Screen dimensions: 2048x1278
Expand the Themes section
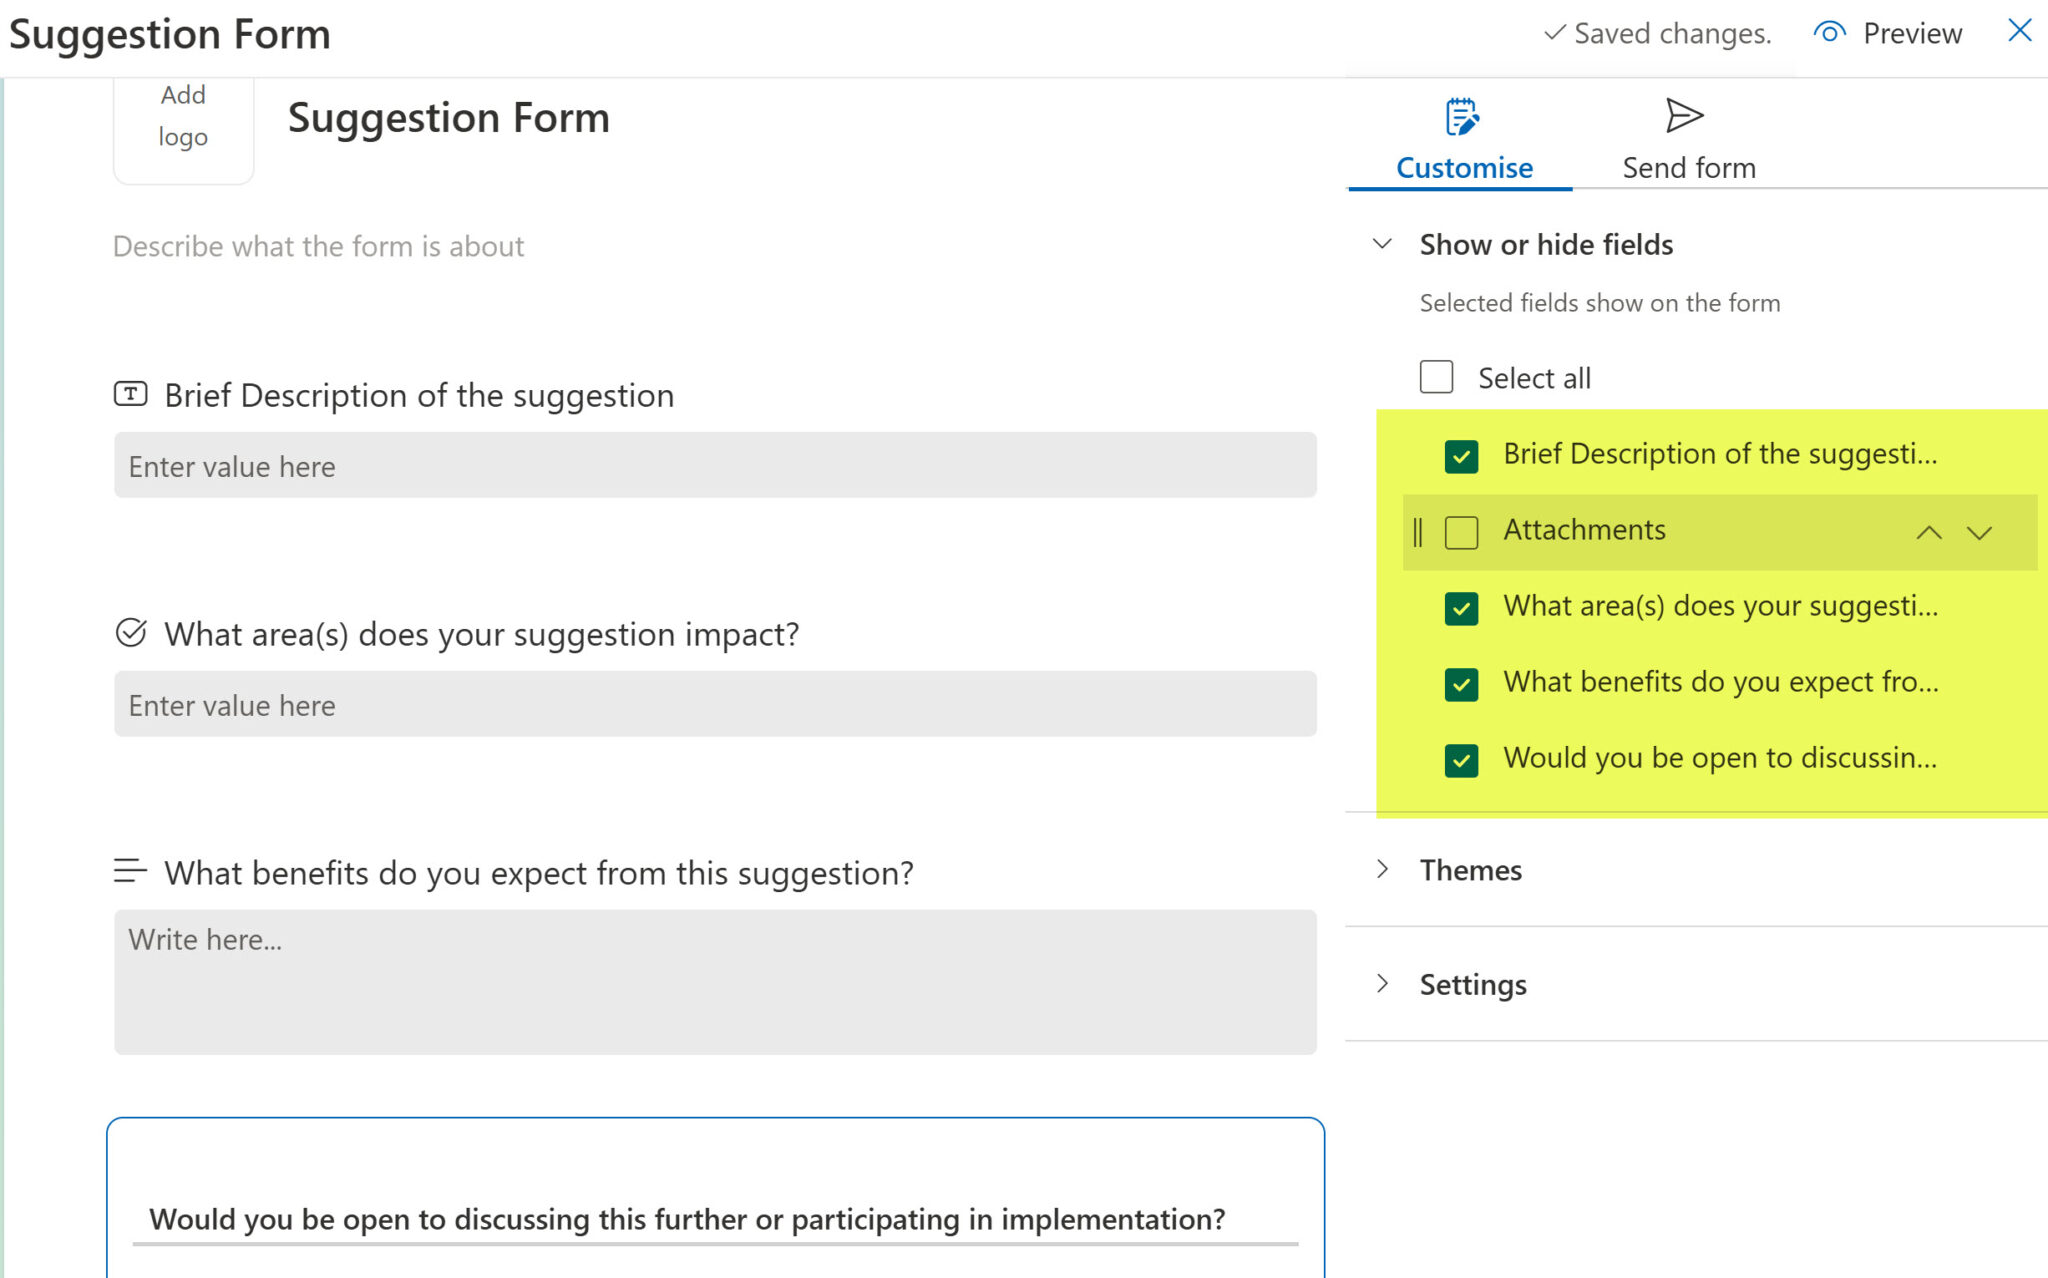(x=1383, y=869)
